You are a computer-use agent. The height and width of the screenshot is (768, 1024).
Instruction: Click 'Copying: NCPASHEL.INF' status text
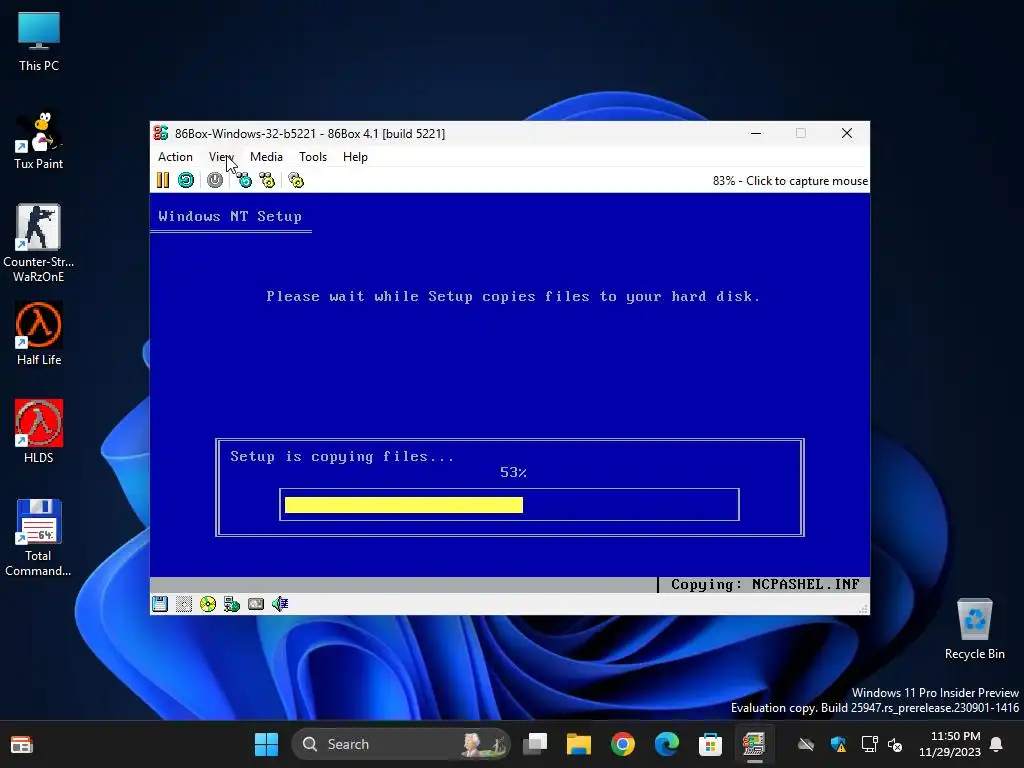[x=765, y=584]
